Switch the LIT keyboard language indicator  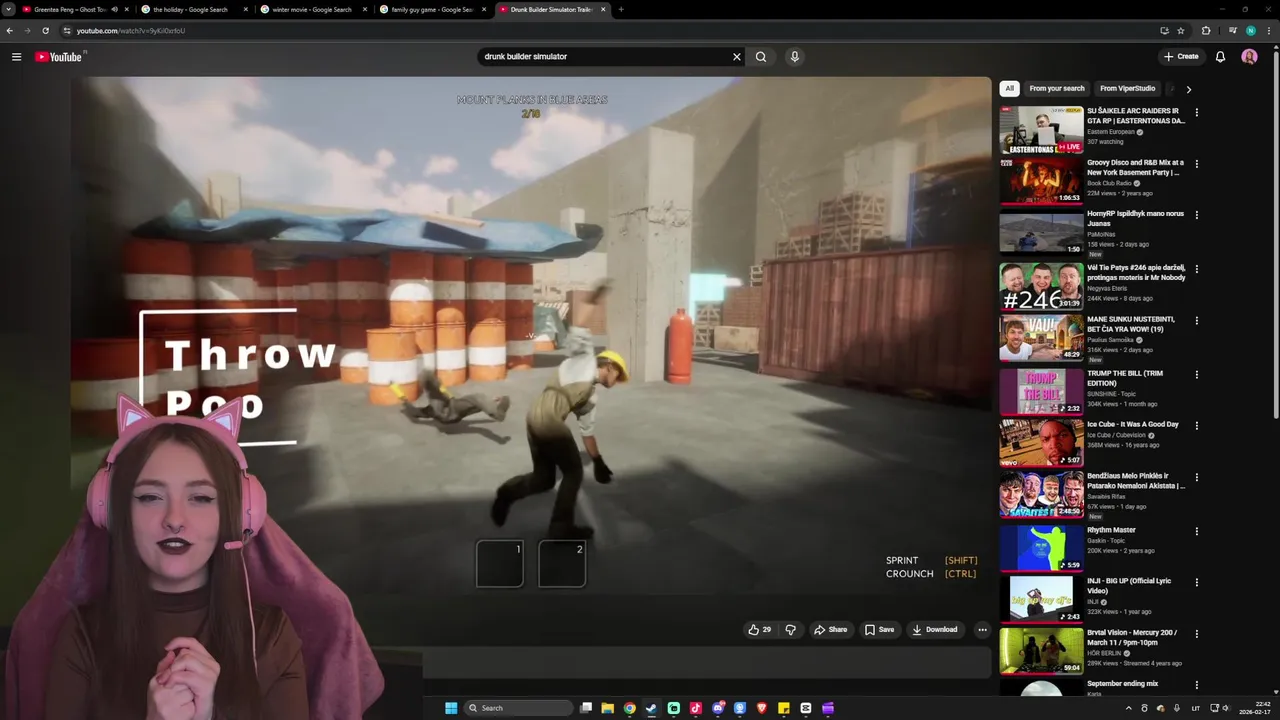[x=1196, y=708]
